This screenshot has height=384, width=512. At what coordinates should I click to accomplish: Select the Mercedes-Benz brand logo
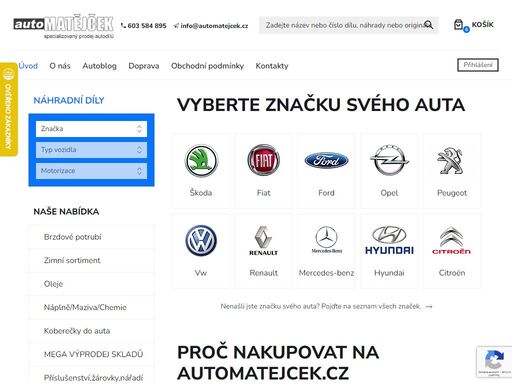[326, 240]
